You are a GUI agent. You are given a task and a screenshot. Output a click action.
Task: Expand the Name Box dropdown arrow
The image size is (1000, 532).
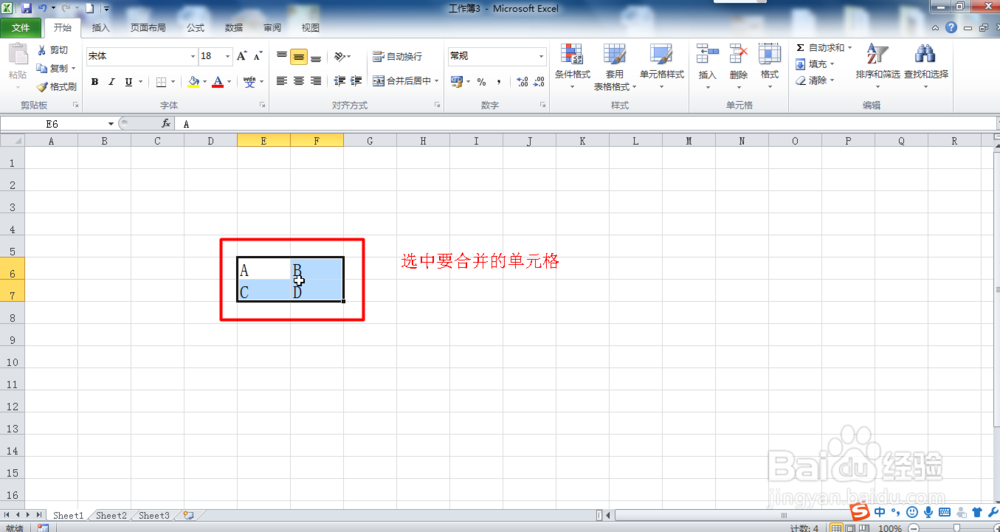[x=111, y=124]
